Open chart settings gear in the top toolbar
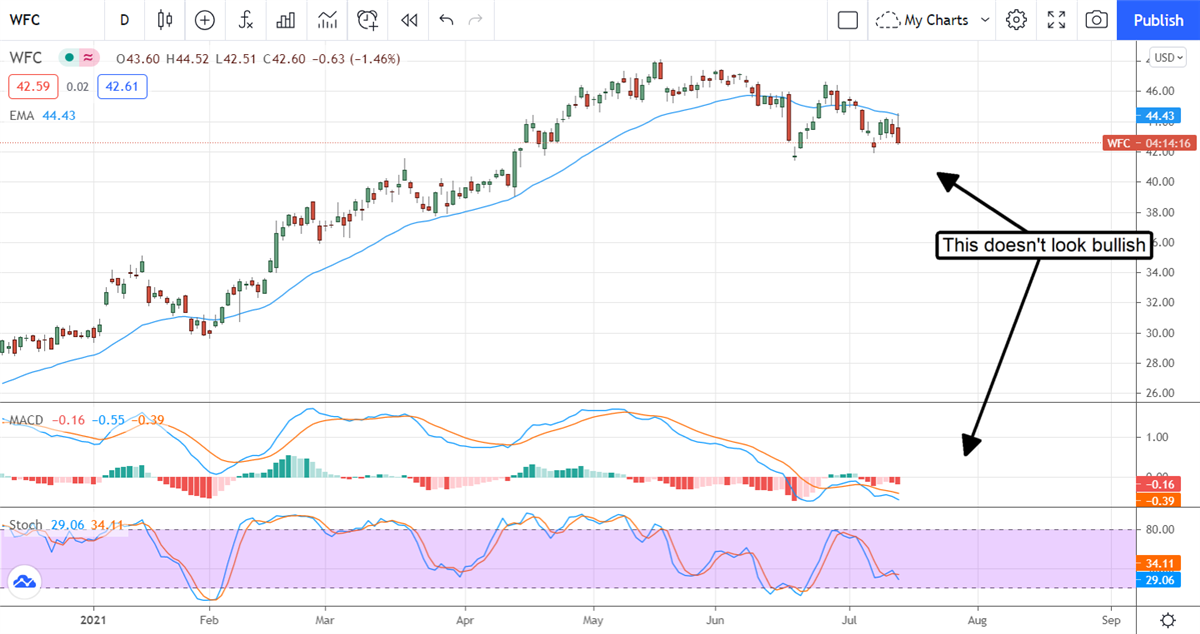Image resolution: width=1200 pixels, height=634 pixels. [x=1017, y=20]
